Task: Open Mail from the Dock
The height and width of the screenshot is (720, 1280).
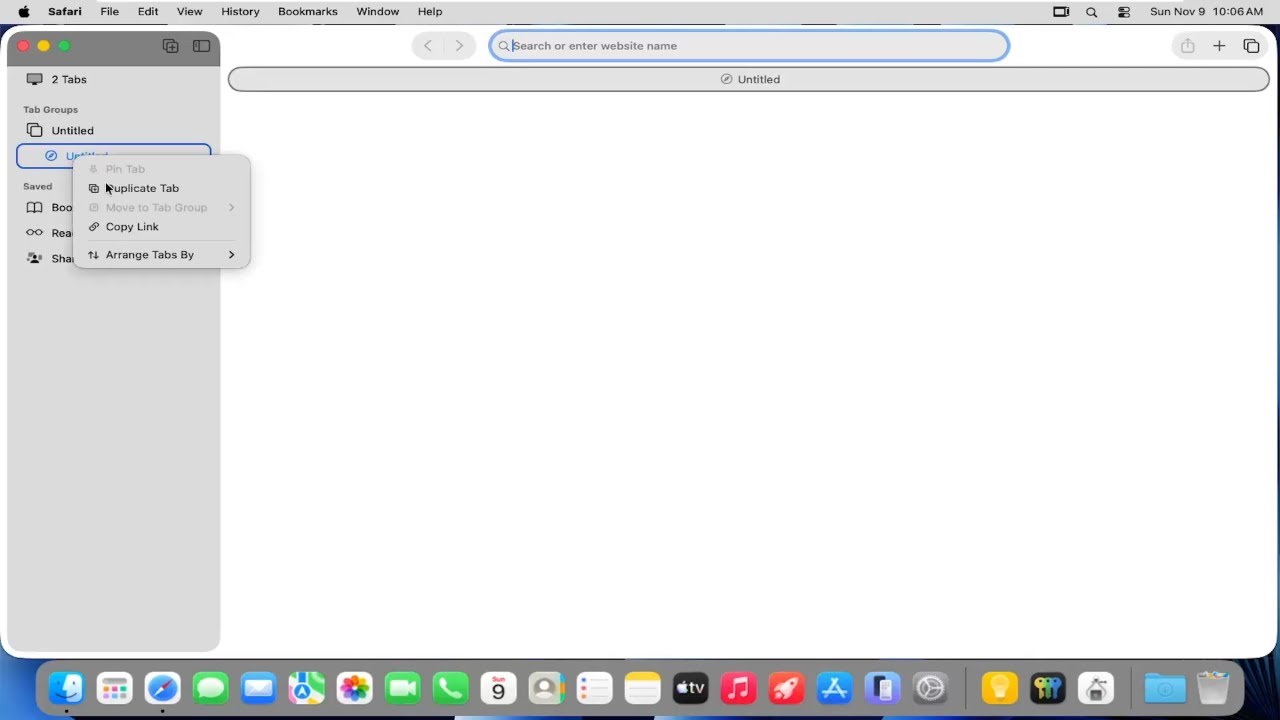Action: (258, 688)
